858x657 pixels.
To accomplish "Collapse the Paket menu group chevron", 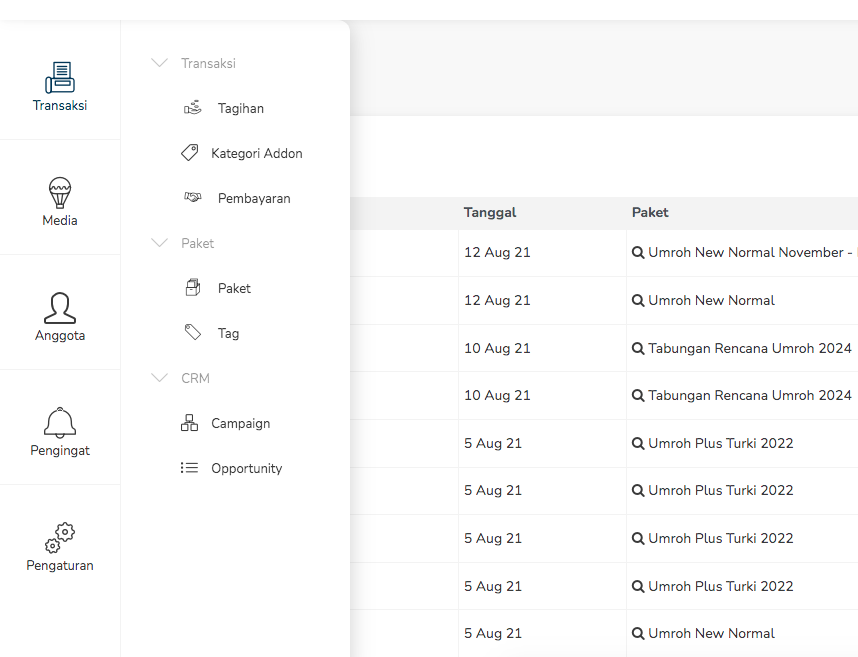I will point(159,243).
